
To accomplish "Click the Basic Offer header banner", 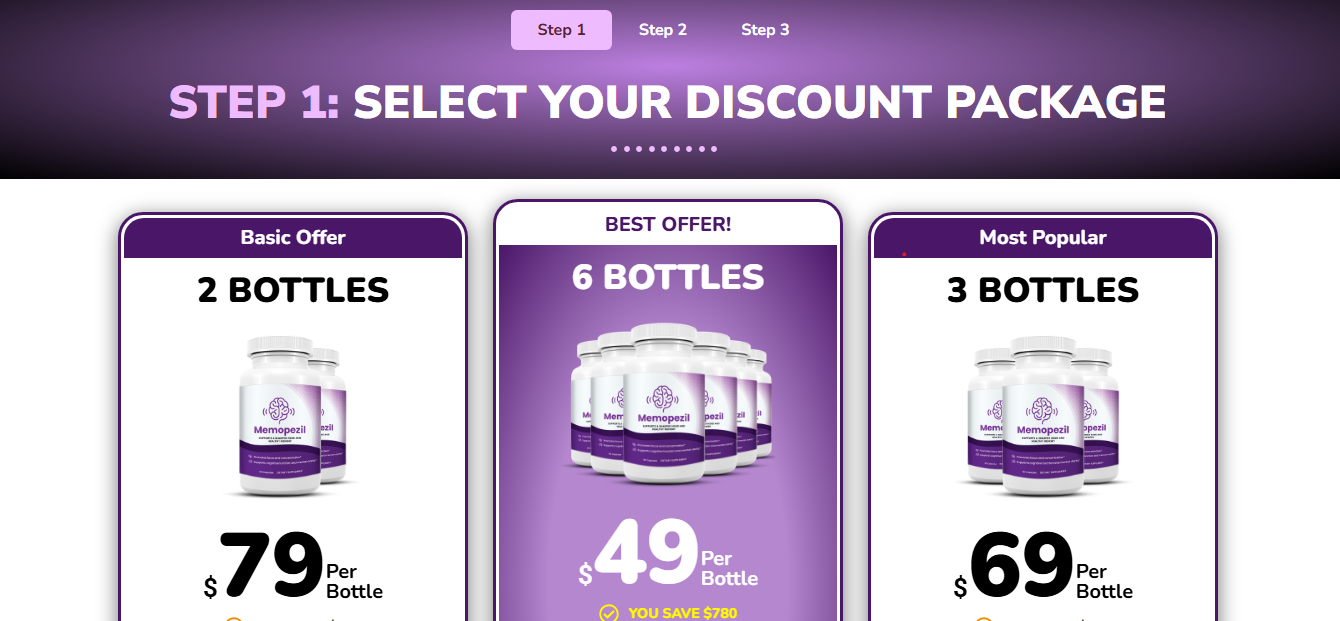I will pos(293,238).
